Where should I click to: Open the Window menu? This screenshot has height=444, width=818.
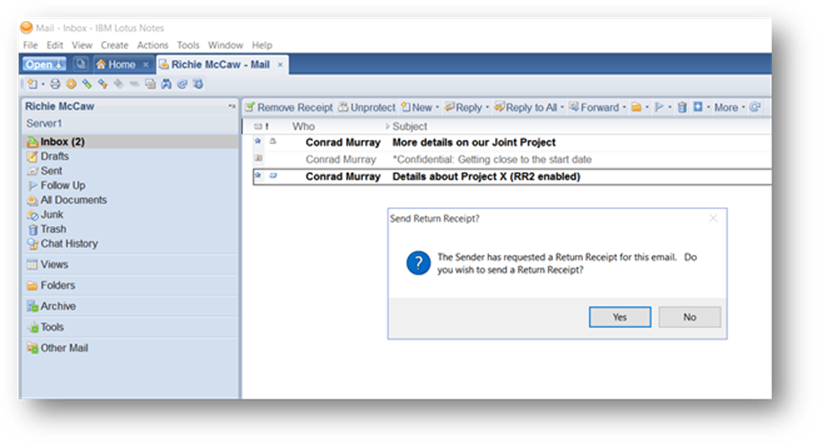pos(225,45)
